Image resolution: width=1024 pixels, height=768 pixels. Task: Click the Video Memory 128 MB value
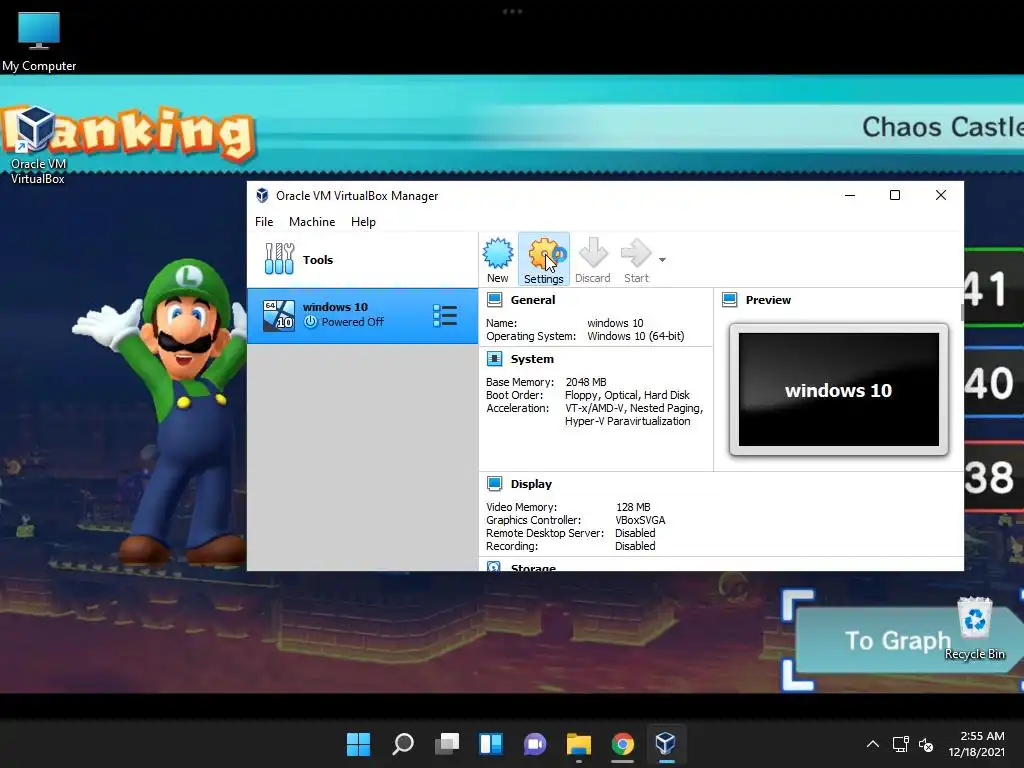click(x=633, y=507)
